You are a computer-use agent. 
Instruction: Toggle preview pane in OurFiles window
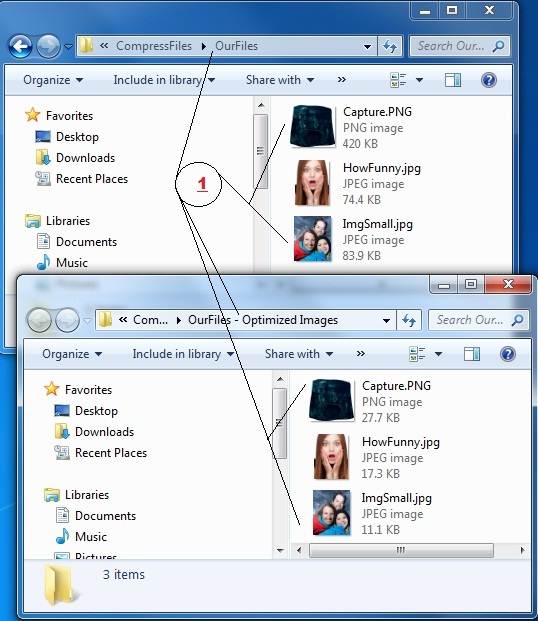pyautogui.click(x=452, y=80)
